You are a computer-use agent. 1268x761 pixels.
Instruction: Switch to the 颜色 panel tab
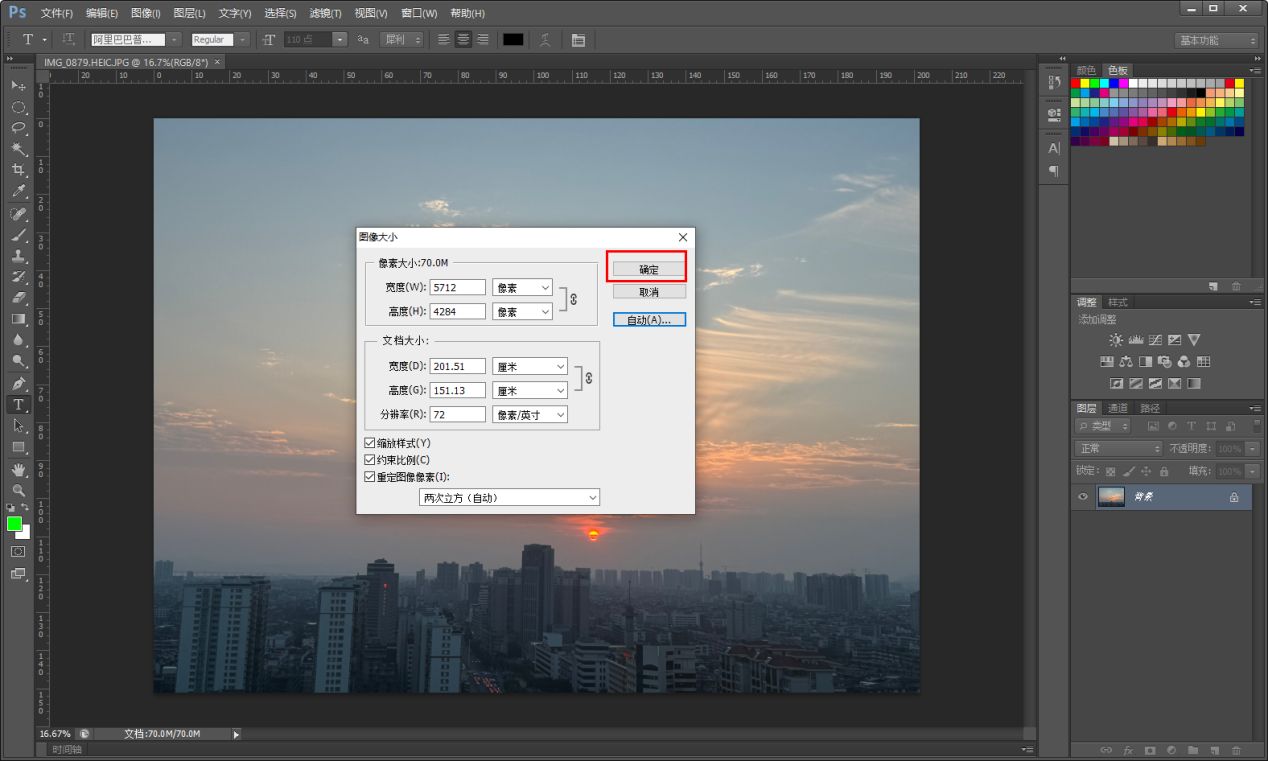pos(1086,69)
